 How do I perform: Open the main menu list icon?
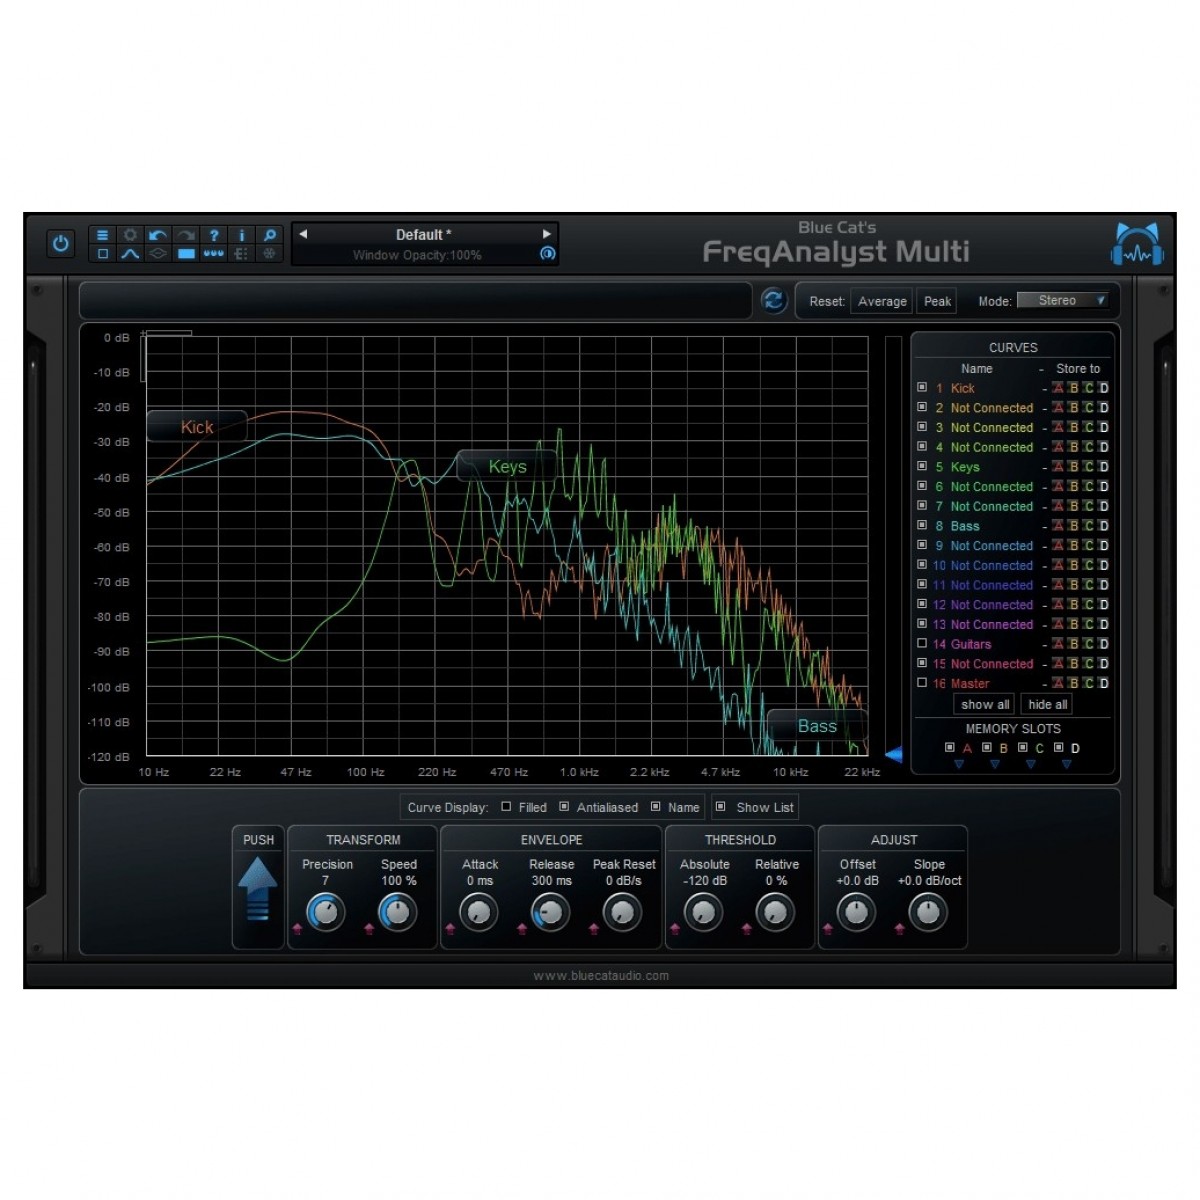pos(102,235)
